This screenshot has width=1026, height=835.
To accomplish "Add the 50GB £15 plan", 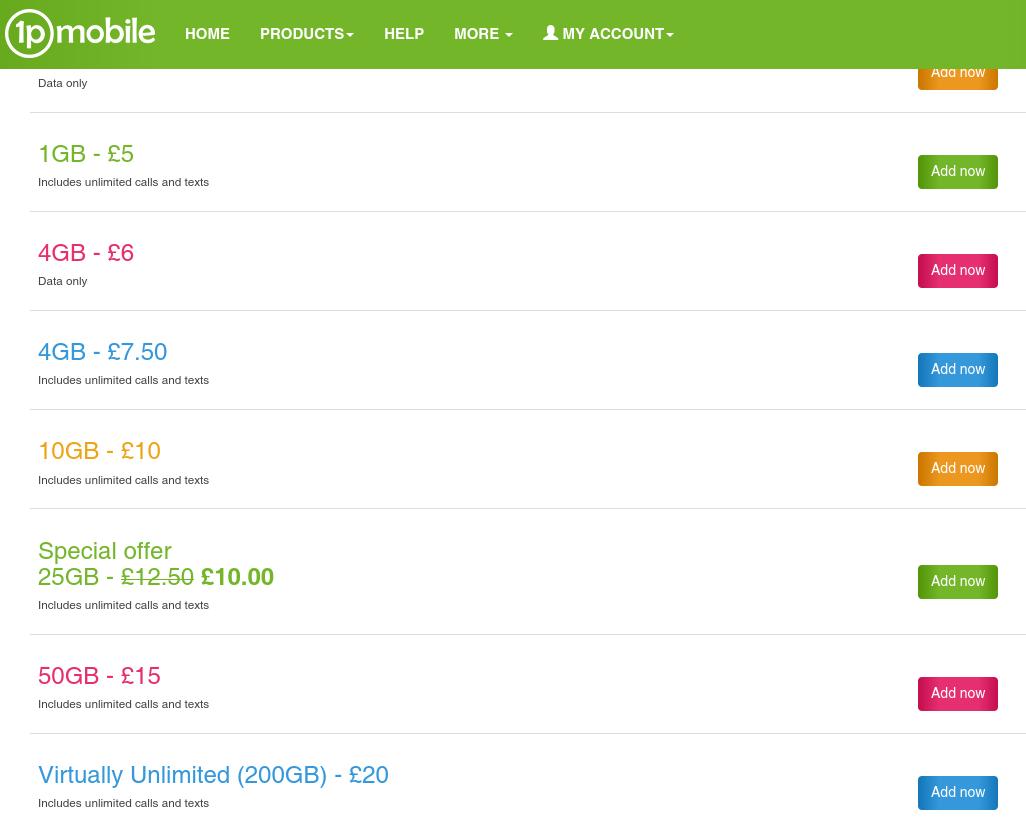I will click(957, 694).
